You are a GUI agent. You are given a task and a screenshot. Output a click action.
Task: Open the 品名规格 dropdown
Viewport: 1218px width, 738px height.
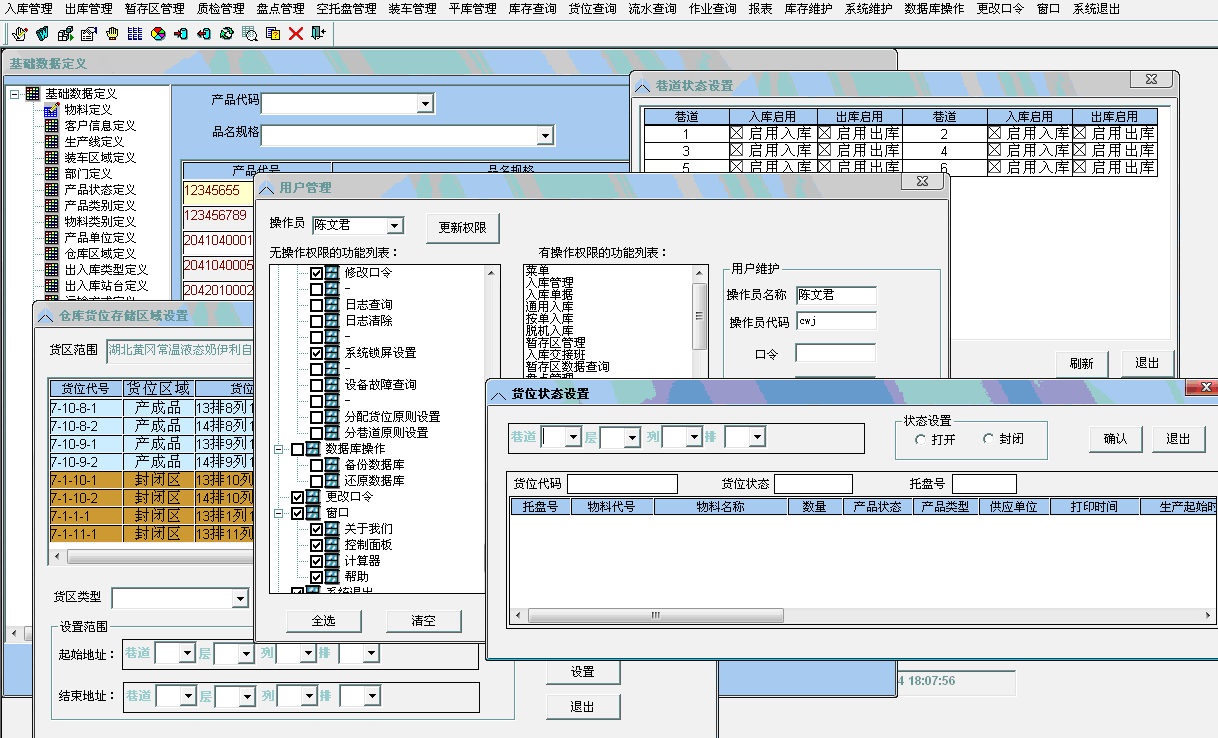tap(545, 135)
